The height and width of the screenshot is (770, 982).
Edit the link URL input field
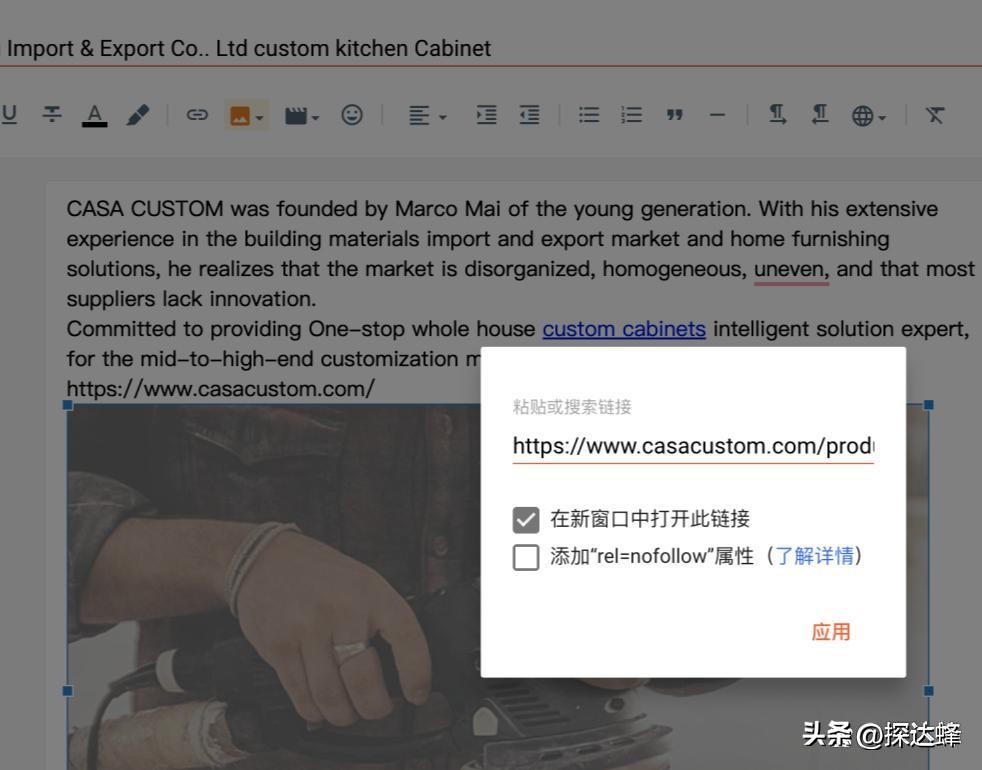693,445
